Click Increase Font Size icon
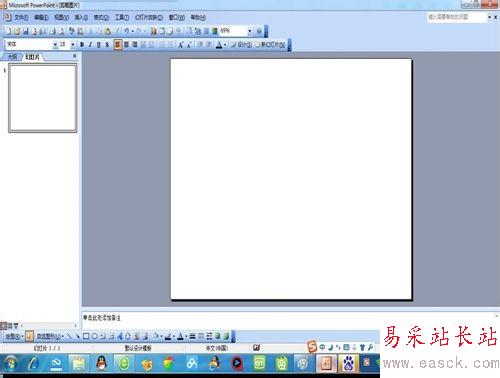500x378 pixels. (180, 44)
